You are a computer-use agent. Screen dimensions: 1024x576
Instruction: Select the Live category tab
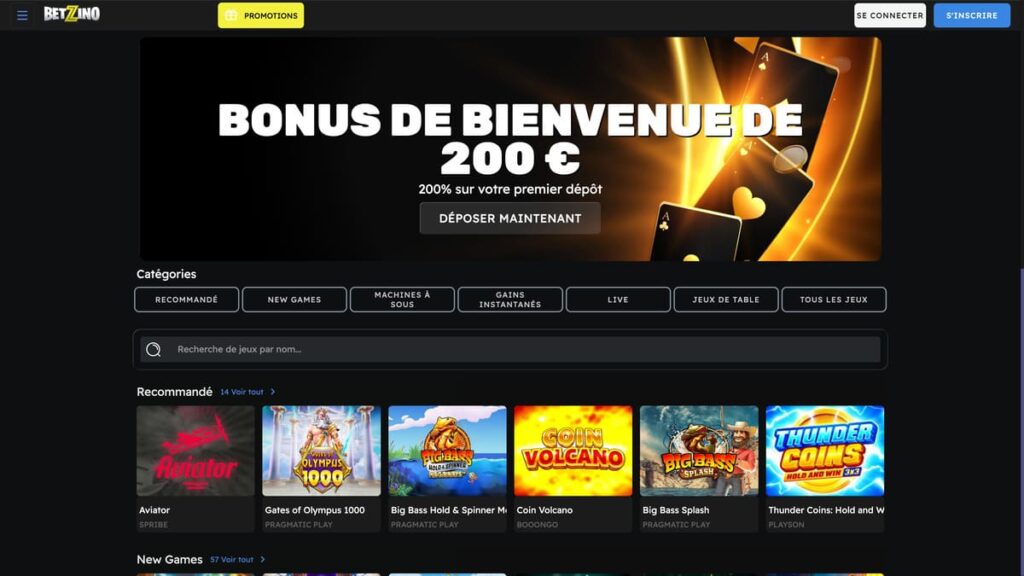(618, 300)
